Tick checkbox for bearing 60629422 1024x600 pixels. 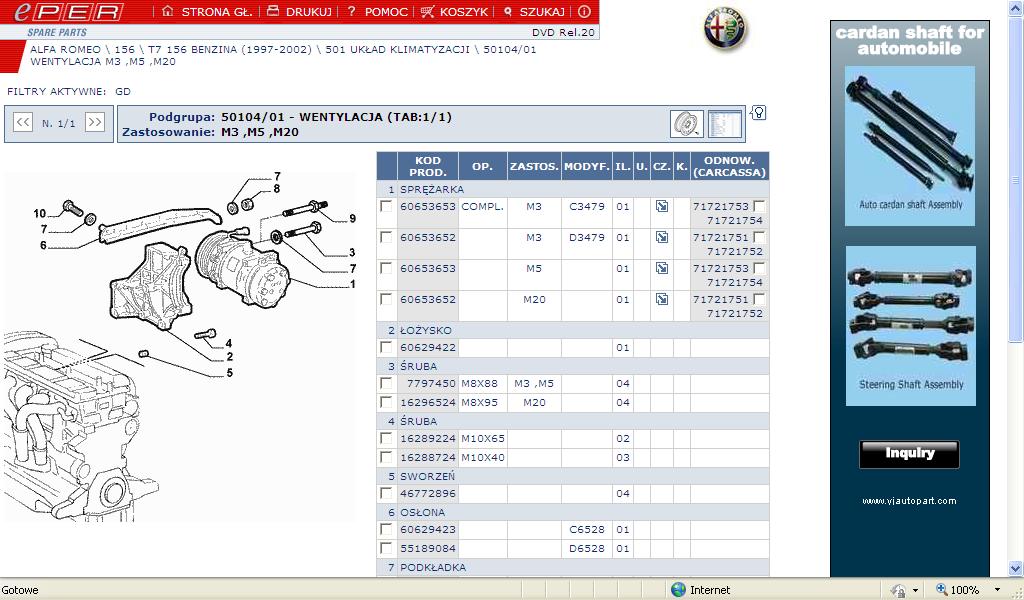[386, 347]
